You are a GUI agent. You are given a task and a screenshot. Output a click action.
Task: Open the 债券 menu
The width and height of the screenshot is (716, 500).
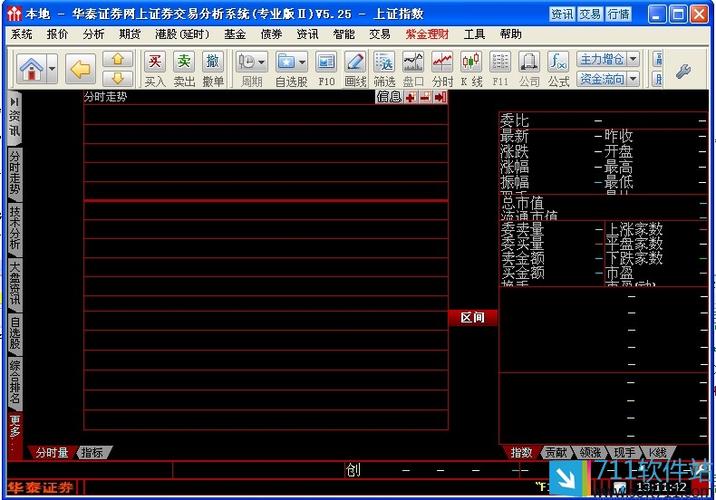(x=271, y=34)
